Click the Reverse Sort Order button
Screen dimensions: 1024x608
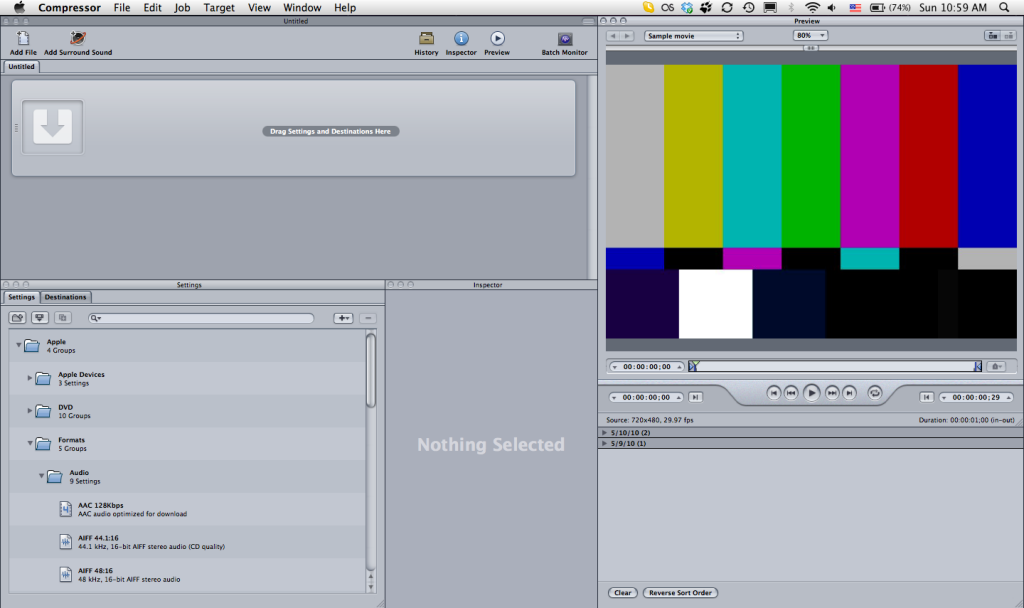[680, 592]
